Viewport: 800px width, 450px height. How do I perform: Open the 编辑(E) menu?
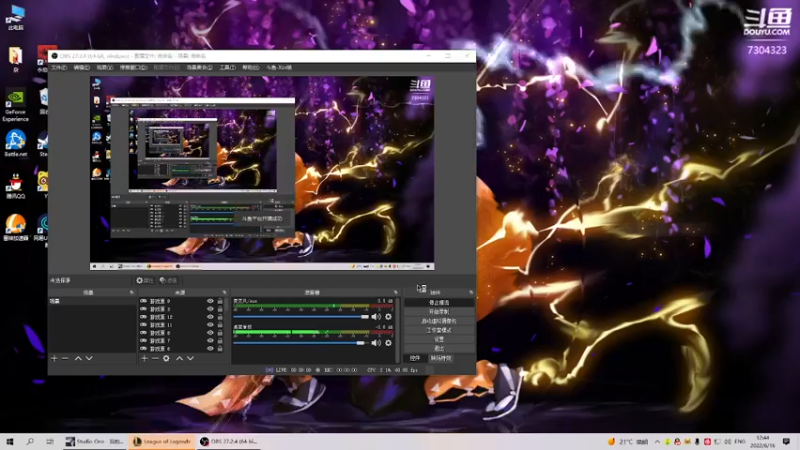[x=82, y=67]
